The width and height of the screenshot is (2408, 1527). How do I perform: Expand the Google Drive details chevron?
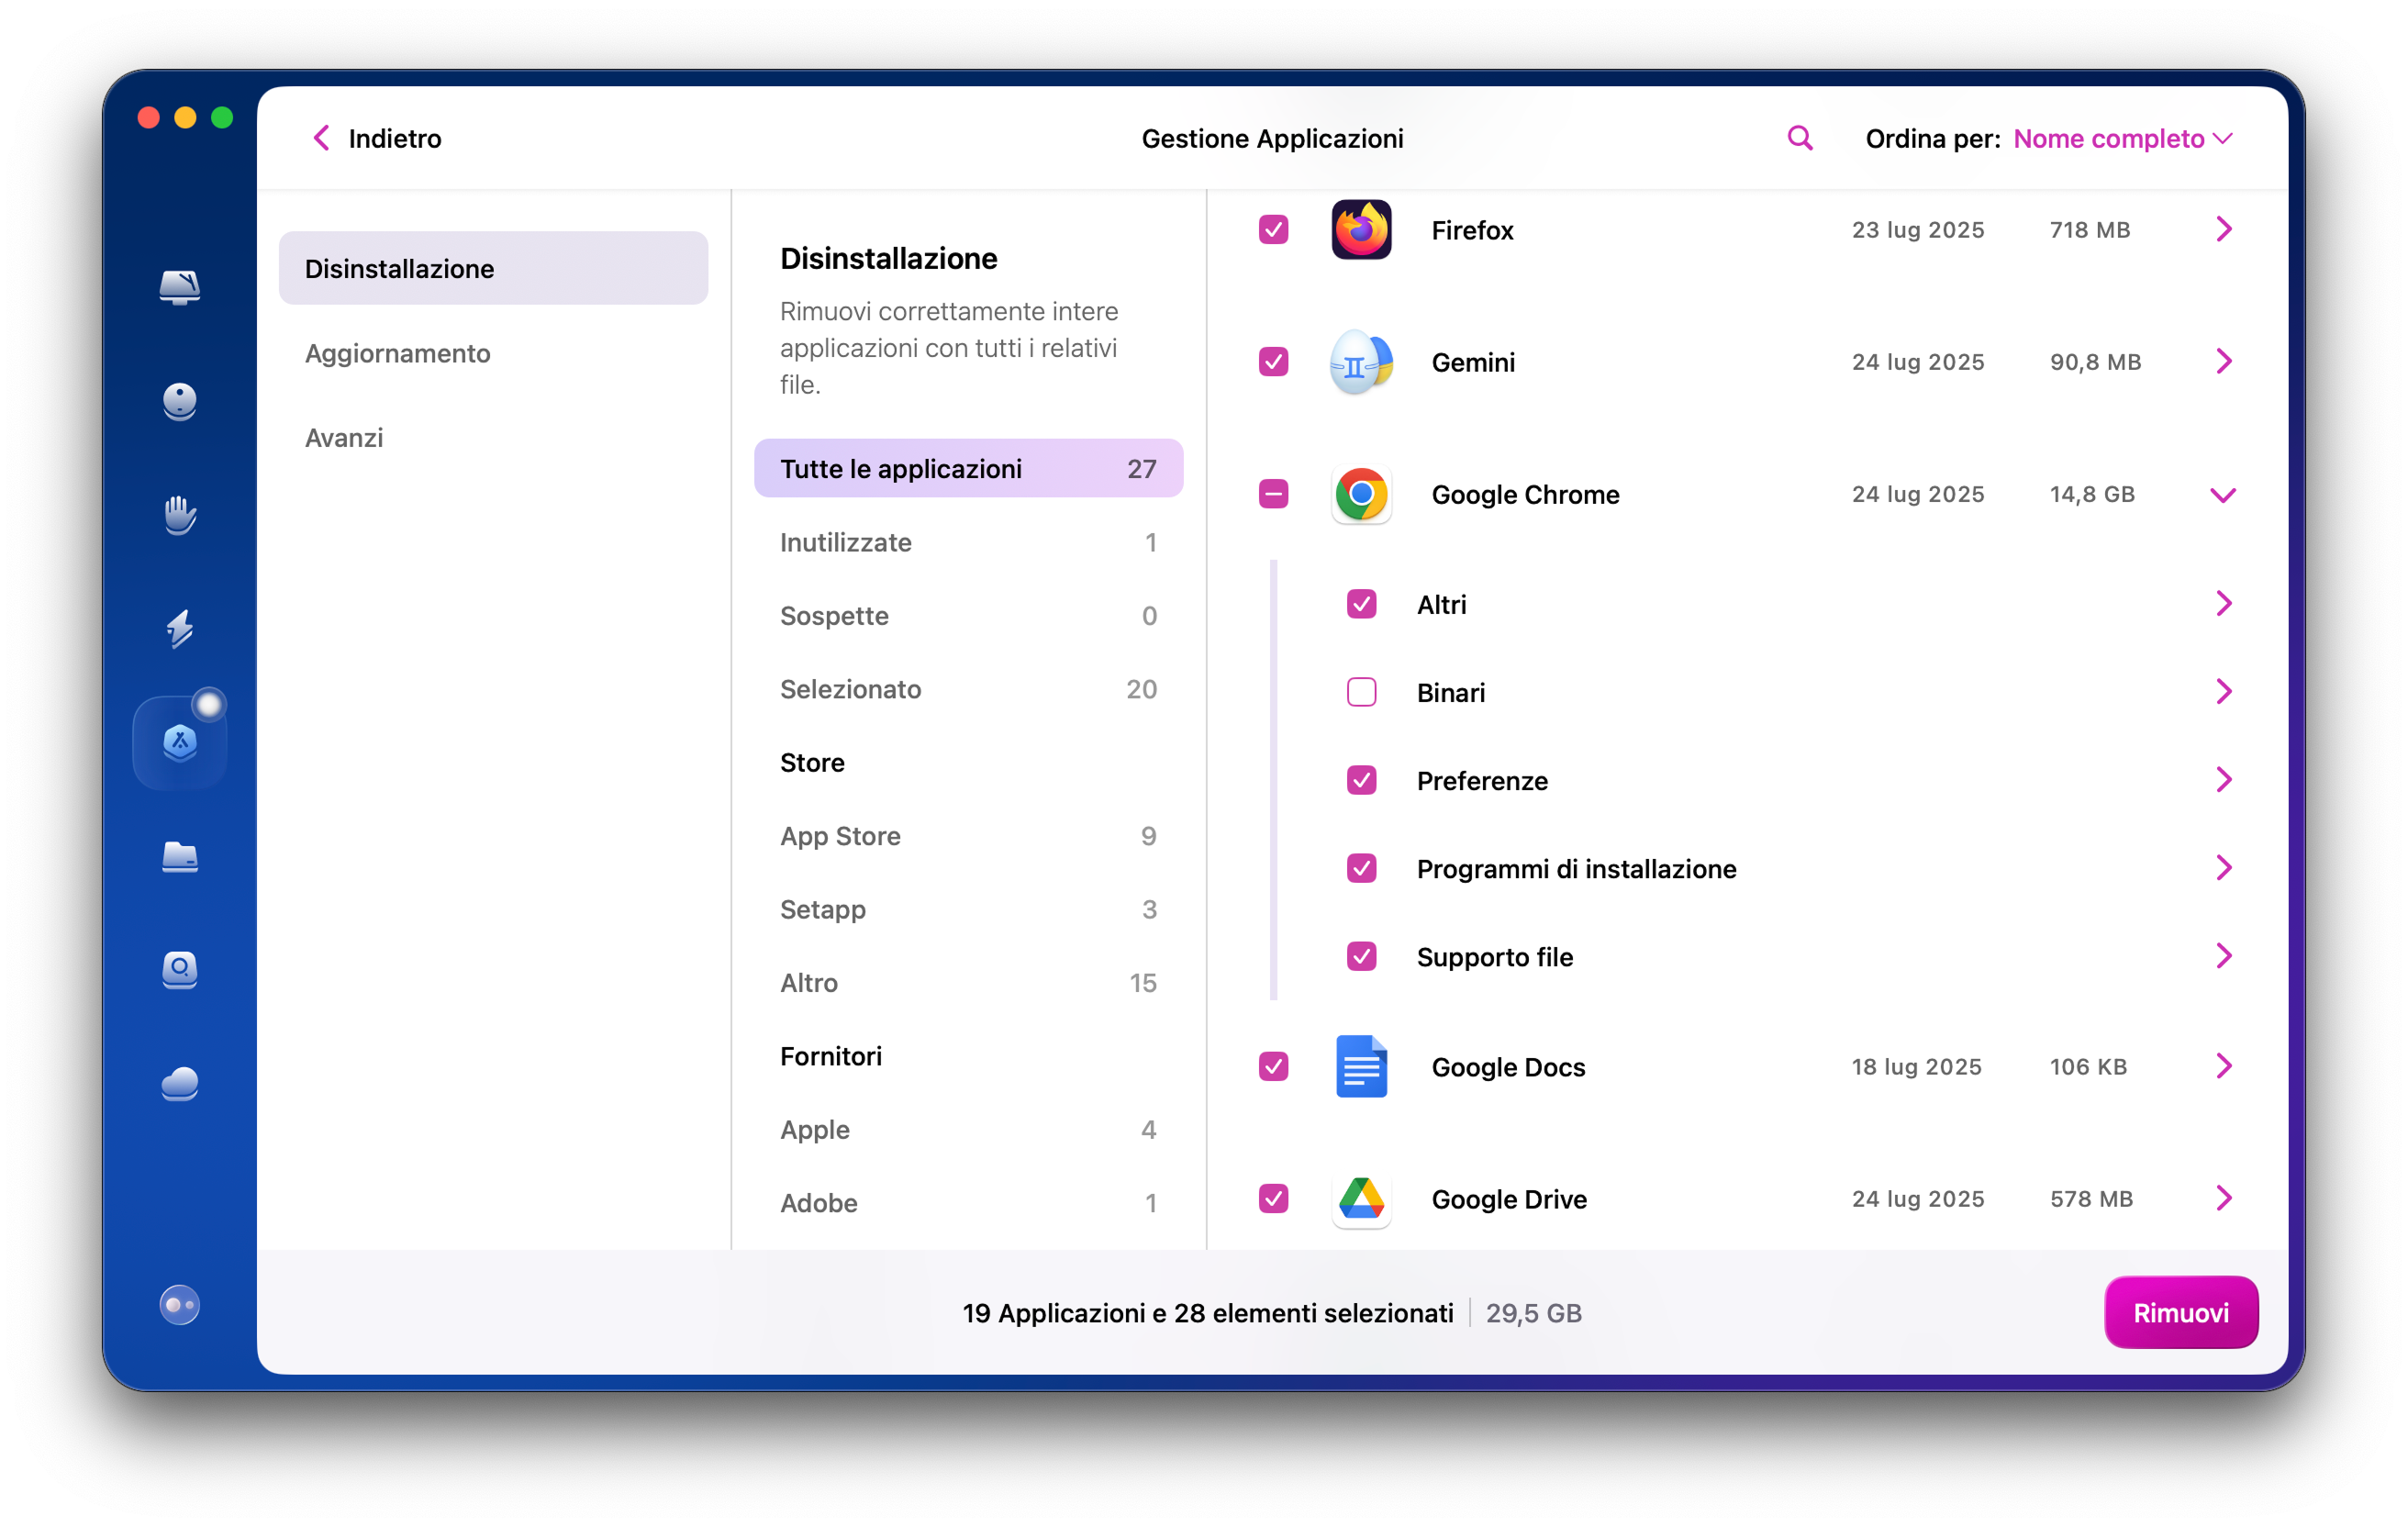pos(2224,1198)
